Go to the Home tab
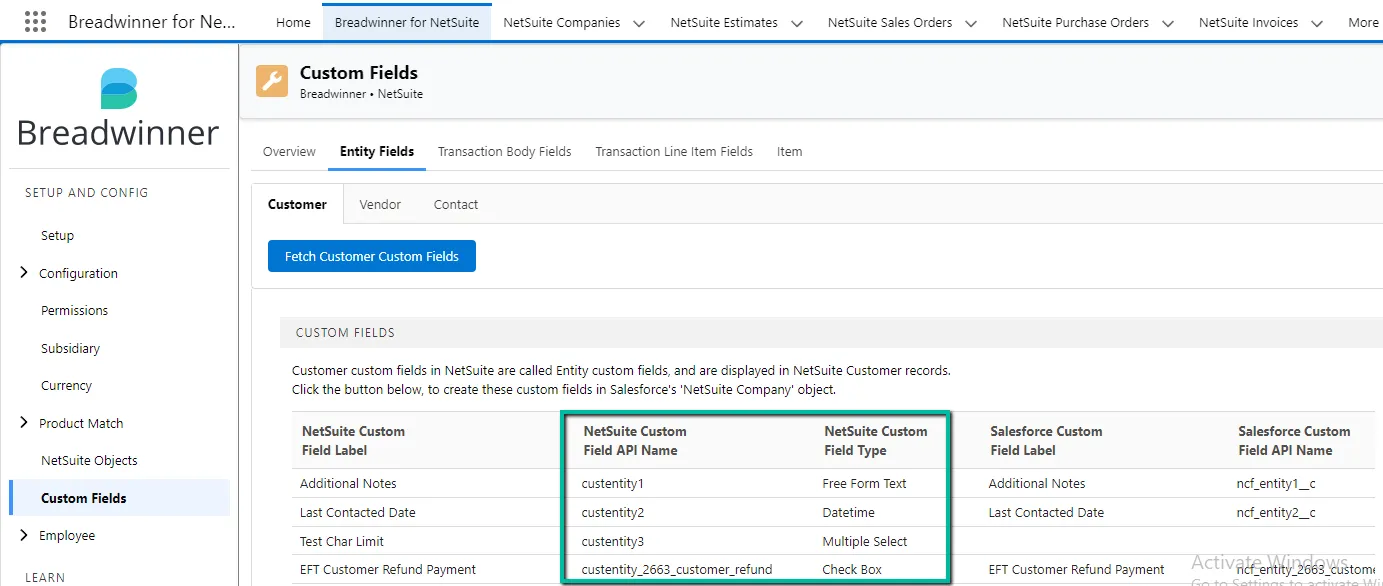Screen dimensions: 1383x586 coord(293,22)
